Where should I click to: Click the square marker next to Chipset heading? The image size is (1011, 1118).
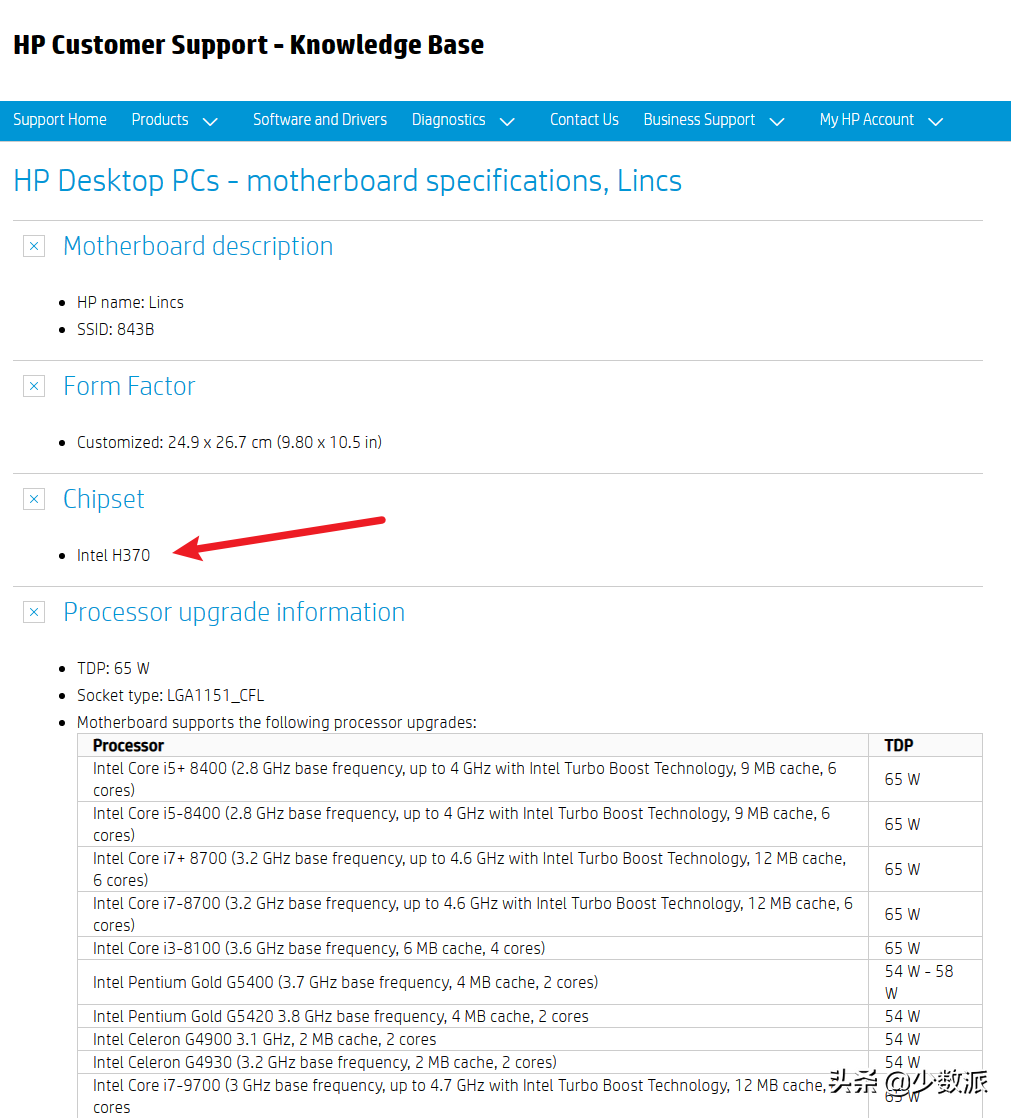click(33, 498)
